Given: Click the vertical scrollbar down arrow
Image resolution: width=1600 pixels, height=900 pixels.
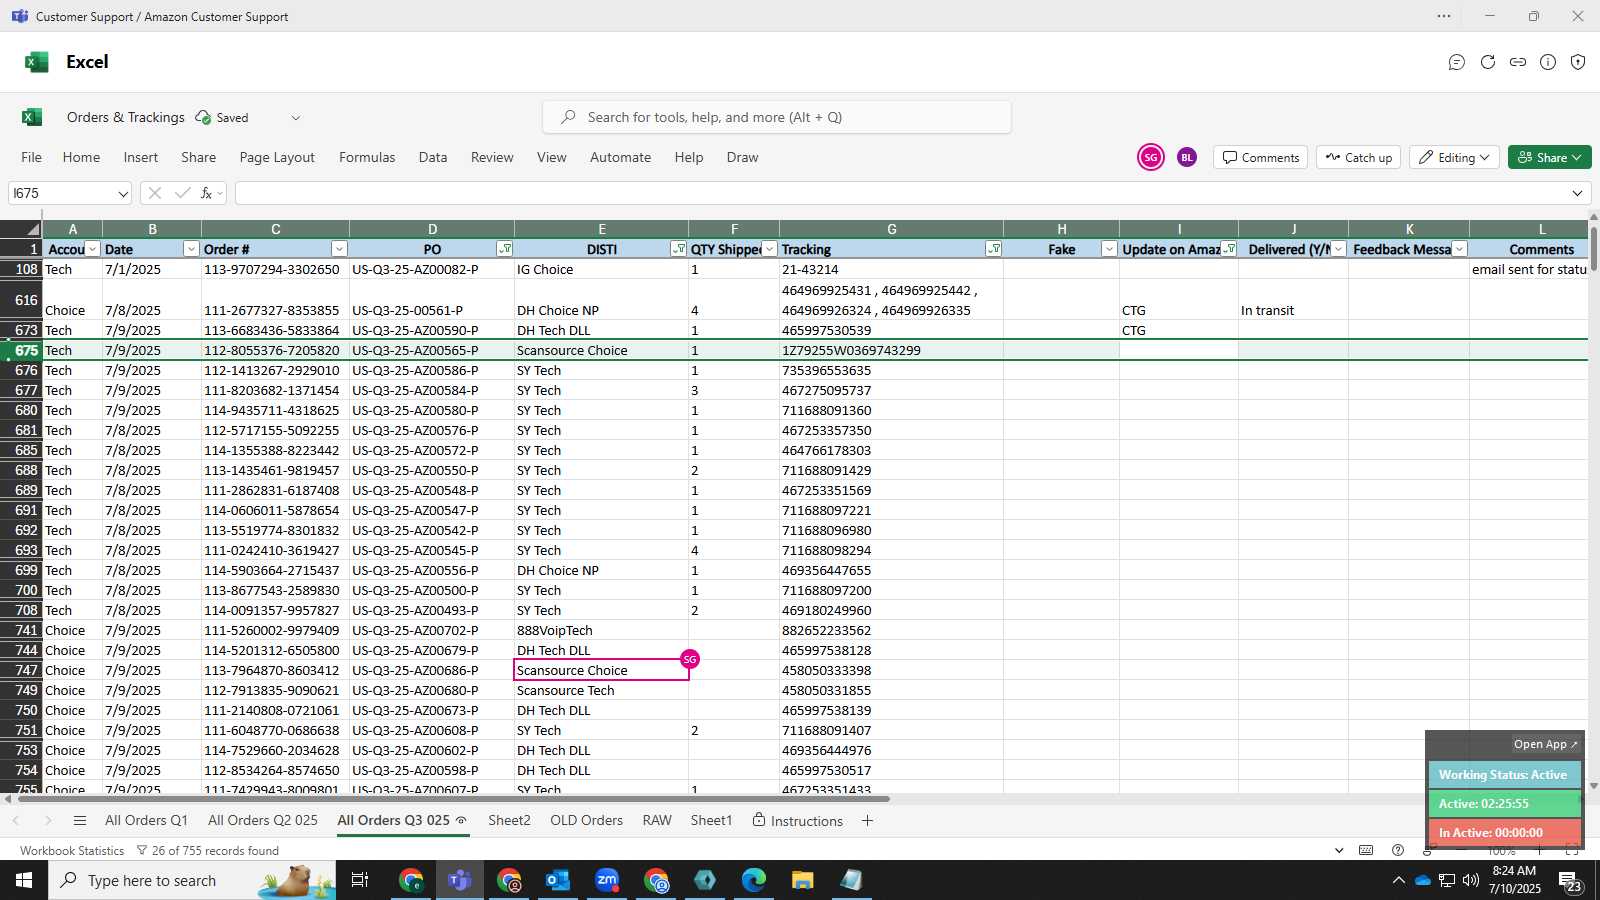Looking at the screenshot, I should pos(1593,786).
